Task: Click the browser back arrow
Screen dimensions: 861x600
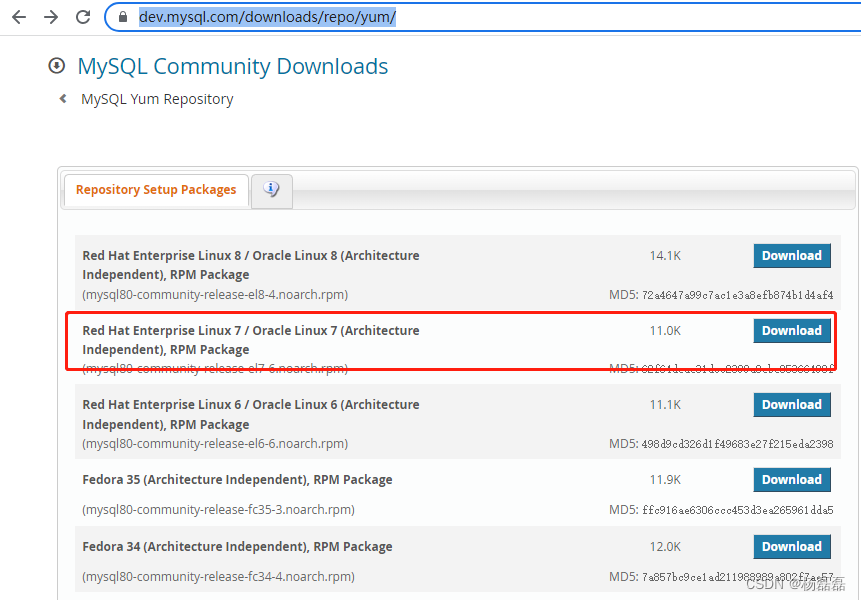Action: pos(18,16)
